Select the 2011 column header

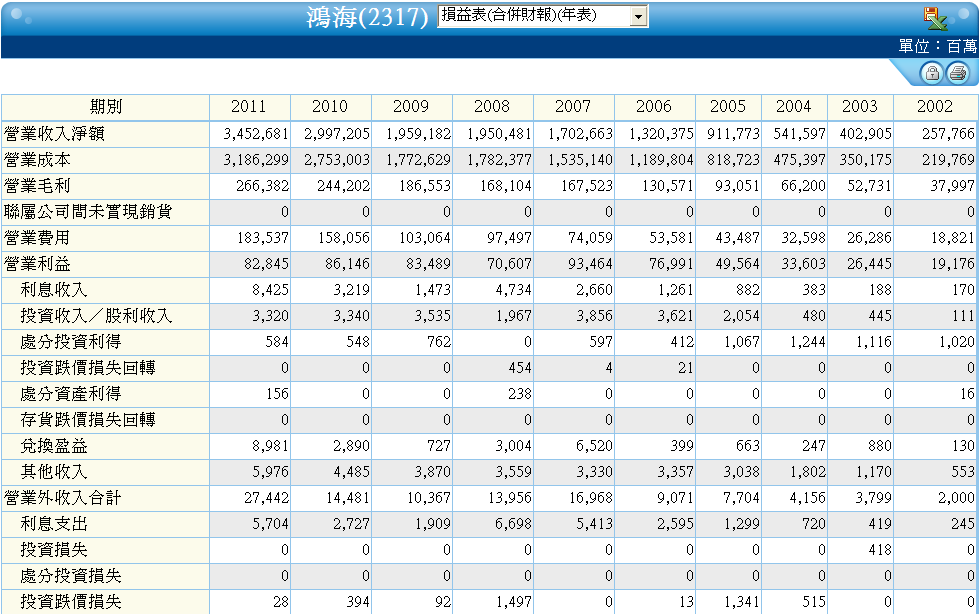coord(249,107)
